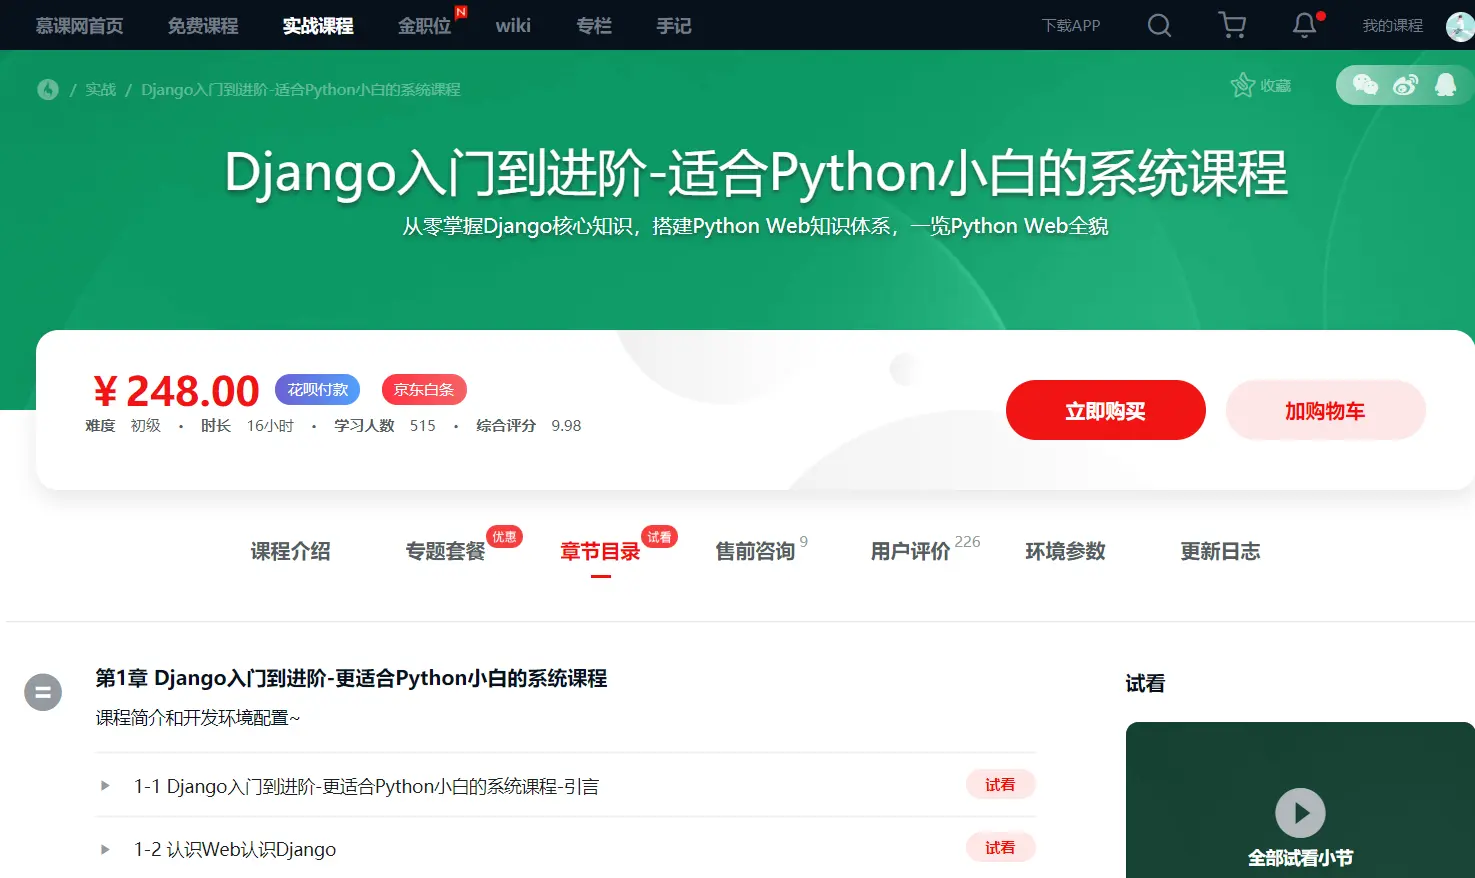Open lesson 1-1 Django入门到进阶 引言
The height and width of the screenshot is (878, 1475).
[x=366, y=787]
